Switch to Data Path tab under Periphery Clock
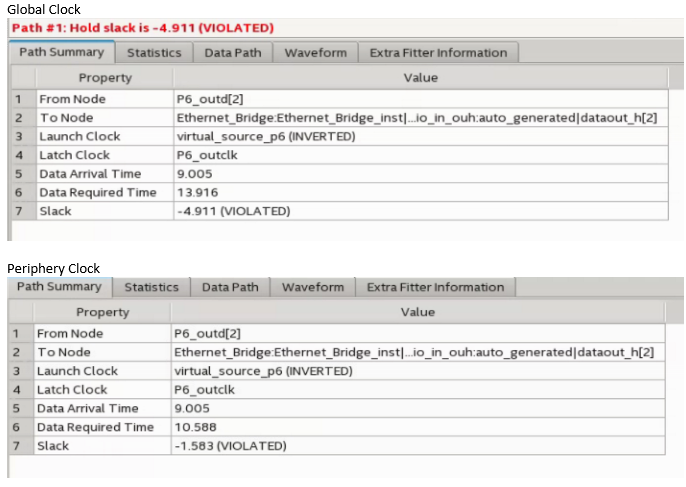This screenshot has height=487, width=686. click(x=230, y=287)
